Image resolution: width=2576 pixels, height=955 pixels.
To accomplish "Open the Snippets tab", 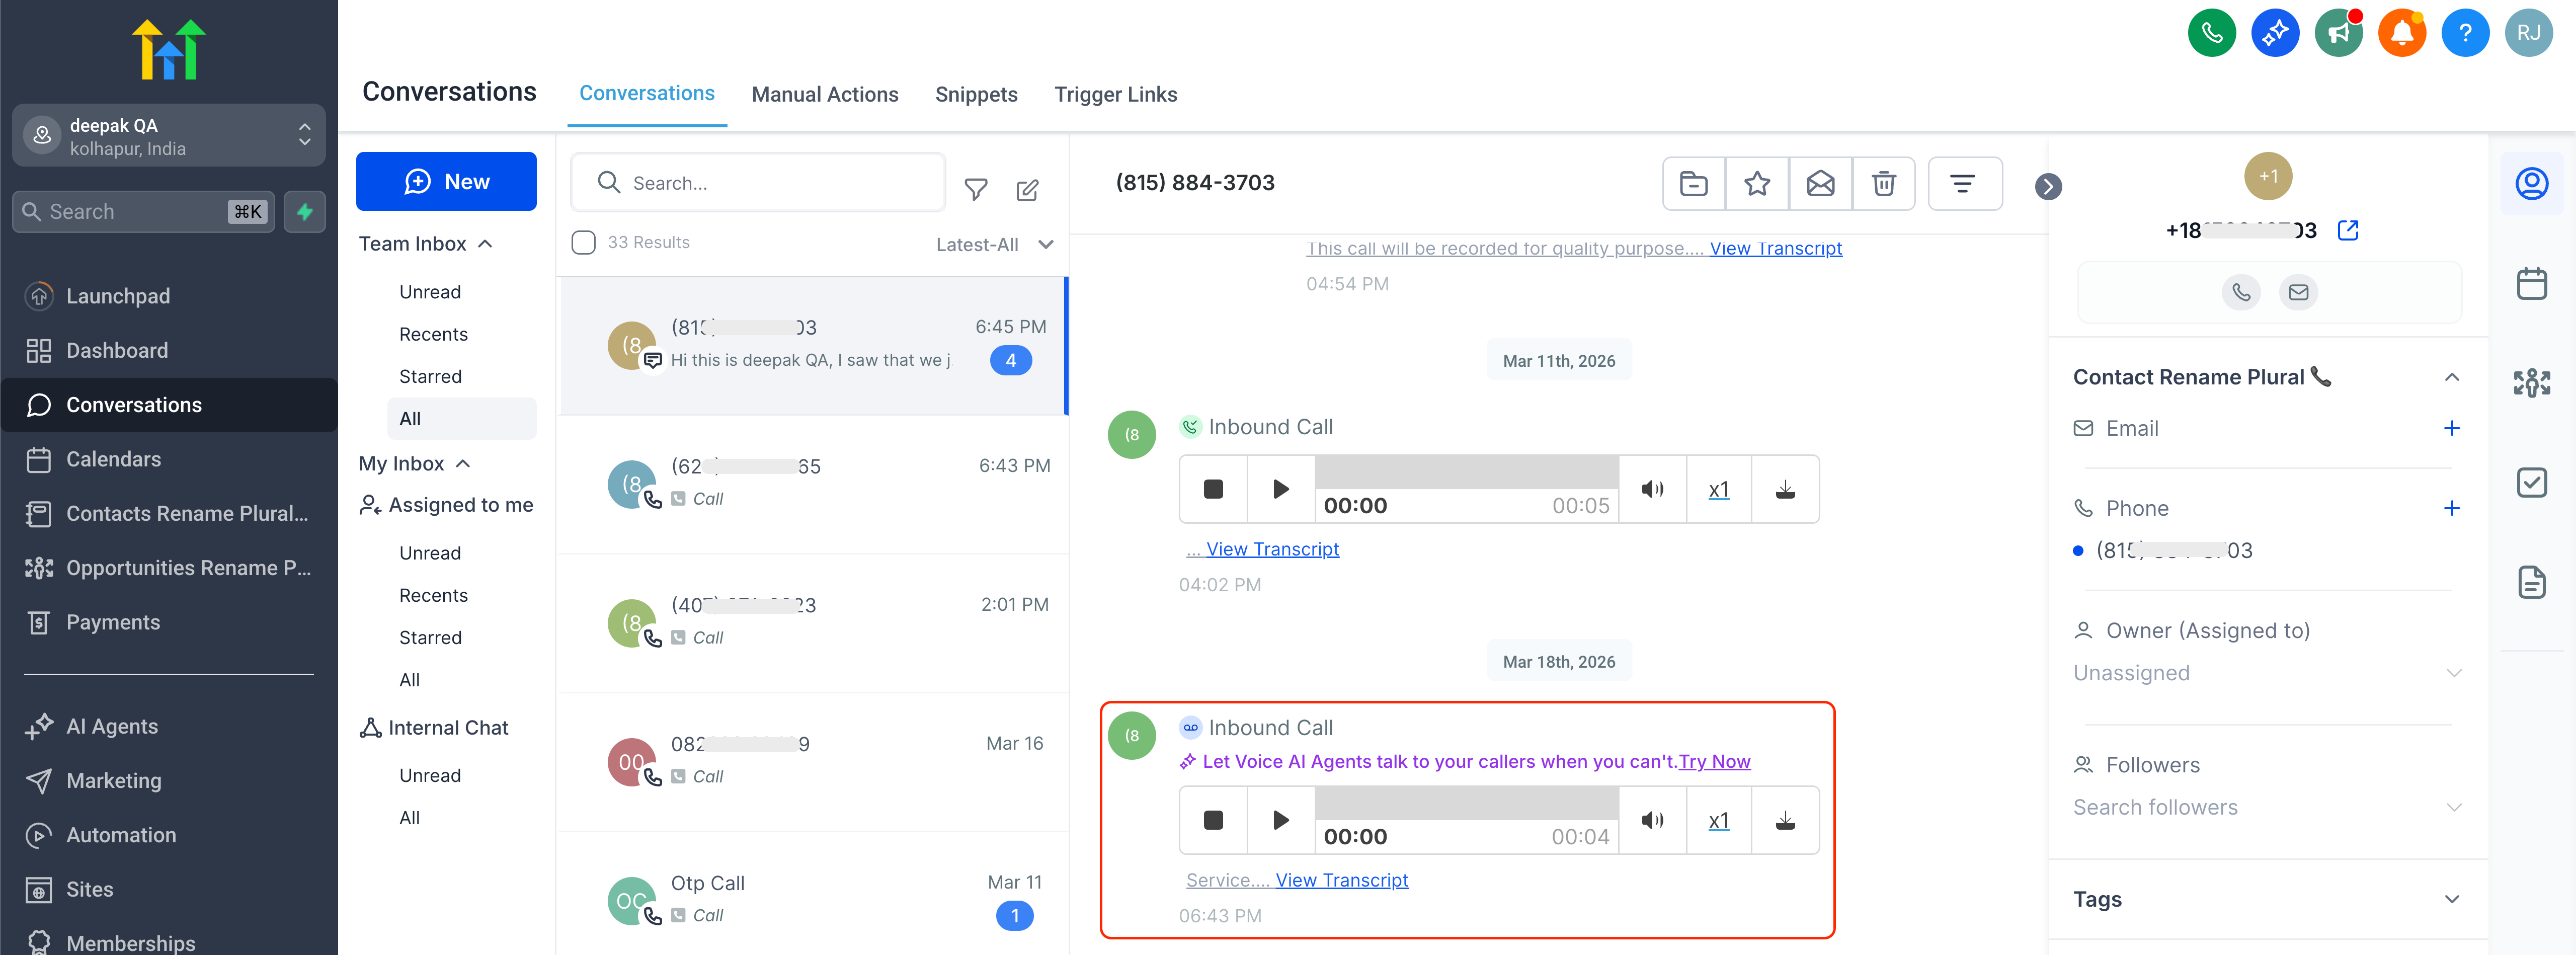I will (x=975, y=94).
